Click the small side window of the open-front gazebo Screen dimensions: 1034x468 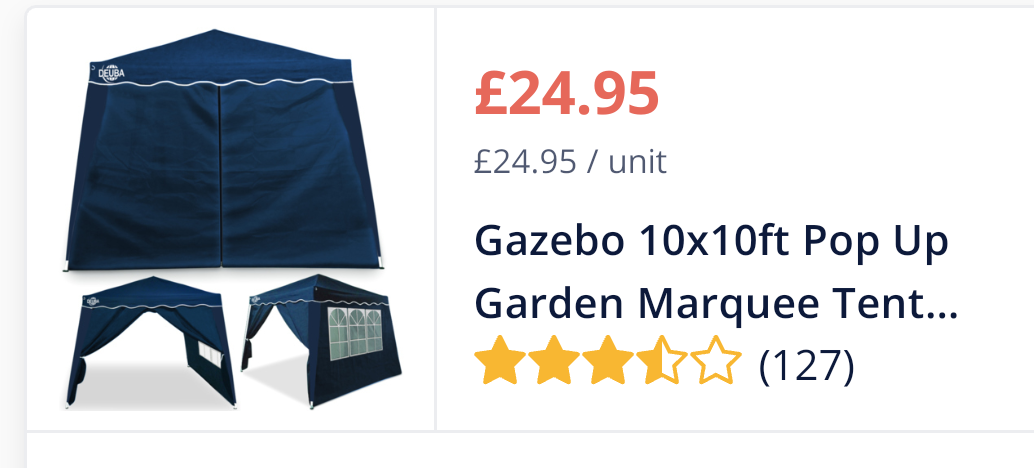[x=210, y=361]
